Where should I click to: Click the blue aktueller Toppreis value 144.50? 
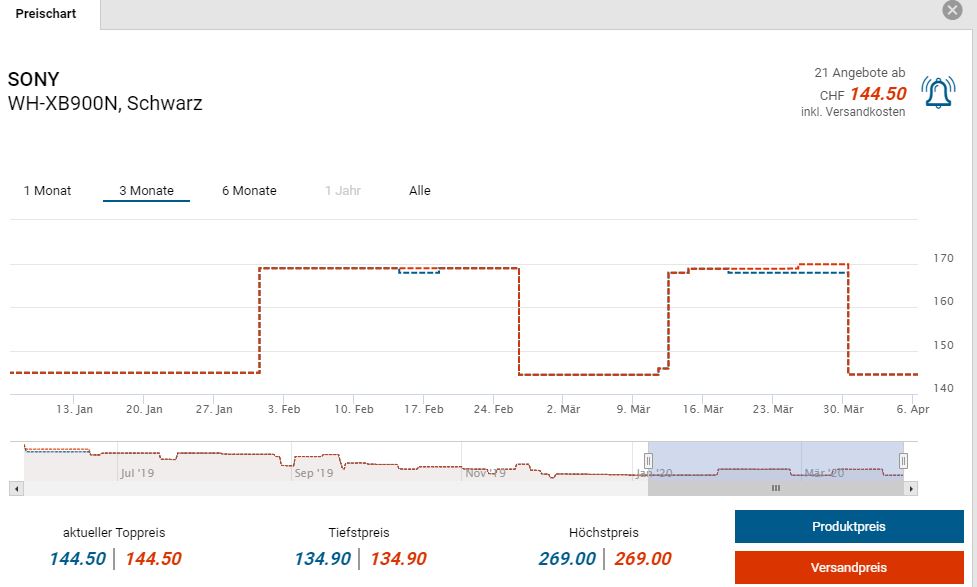click(x=77, y=558)
